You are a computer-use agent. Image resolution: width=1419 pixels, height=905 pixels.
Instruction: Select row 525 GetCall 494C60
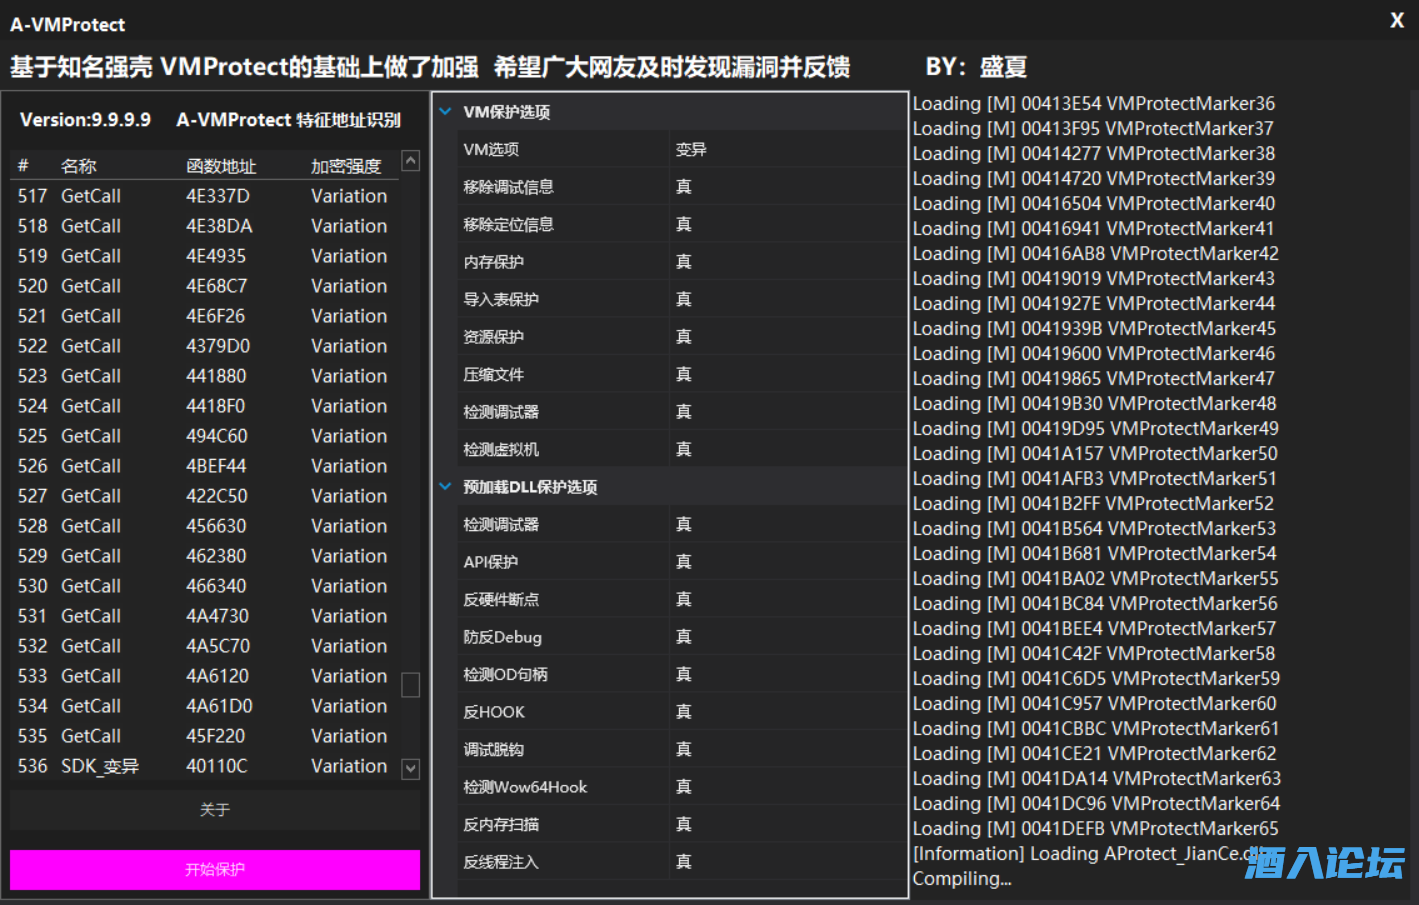point(204,436)
